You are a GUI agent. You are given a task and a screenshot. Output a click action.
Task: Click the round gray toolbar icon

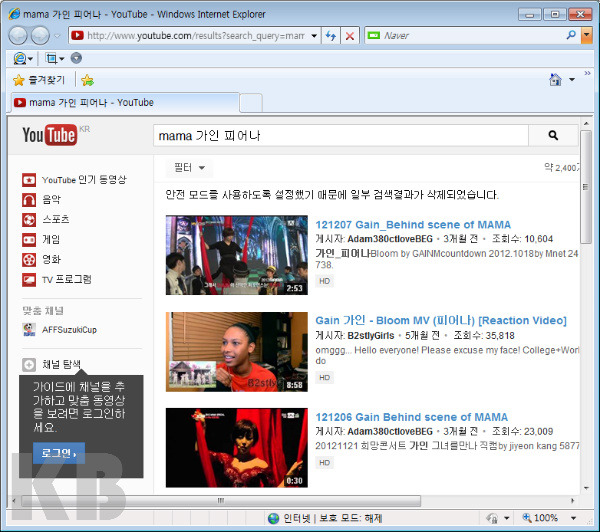point(76,58)
